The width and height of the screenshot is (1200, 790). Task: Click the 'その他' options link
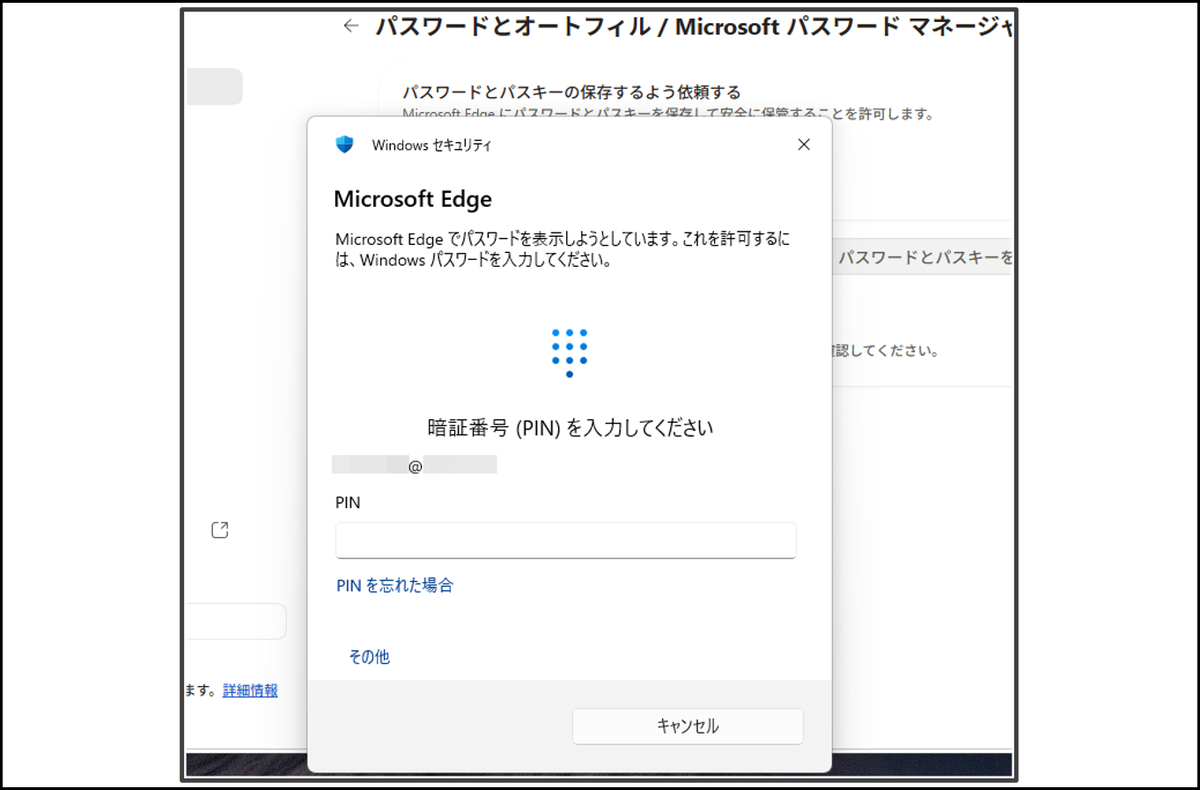pos(369,657)
